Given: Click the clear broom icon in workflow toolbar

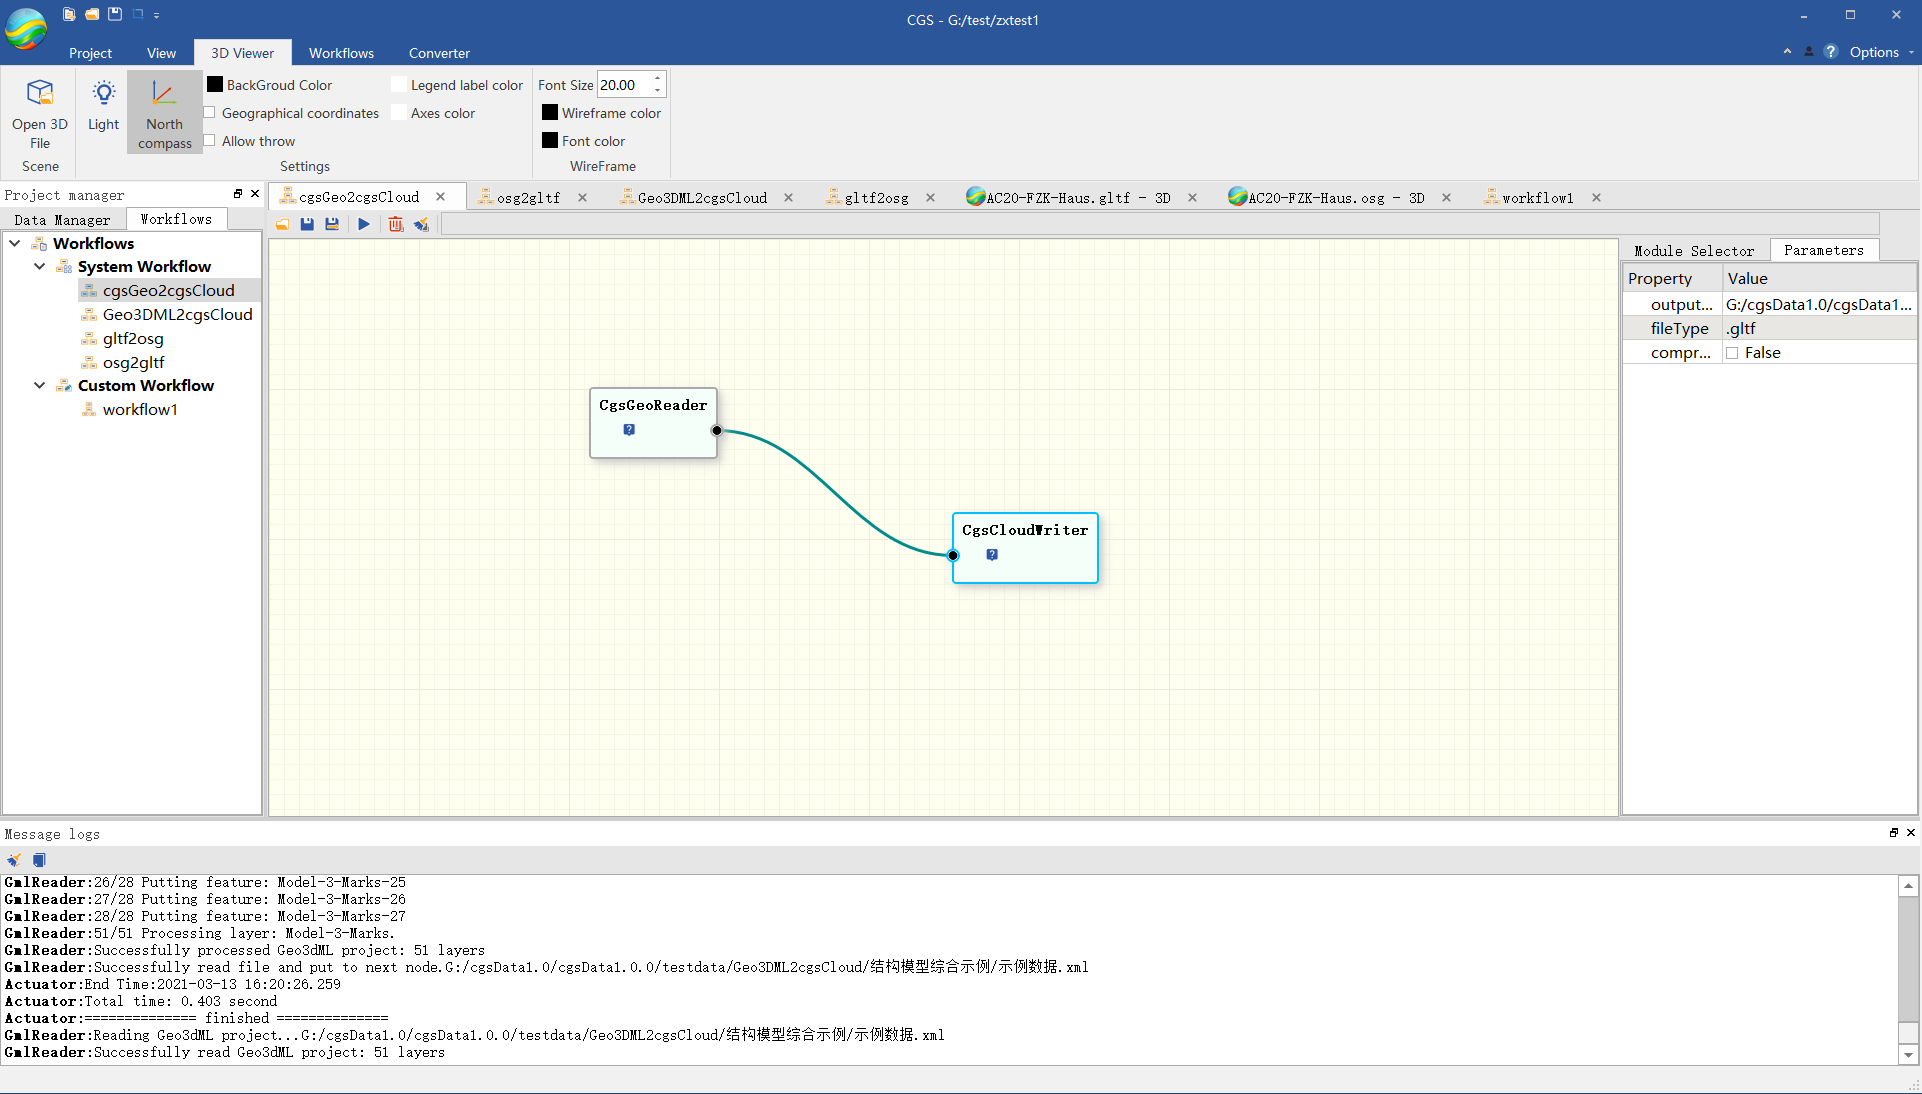Looking at the screenshot, I should pyautogui.click(x=421, y=224).
